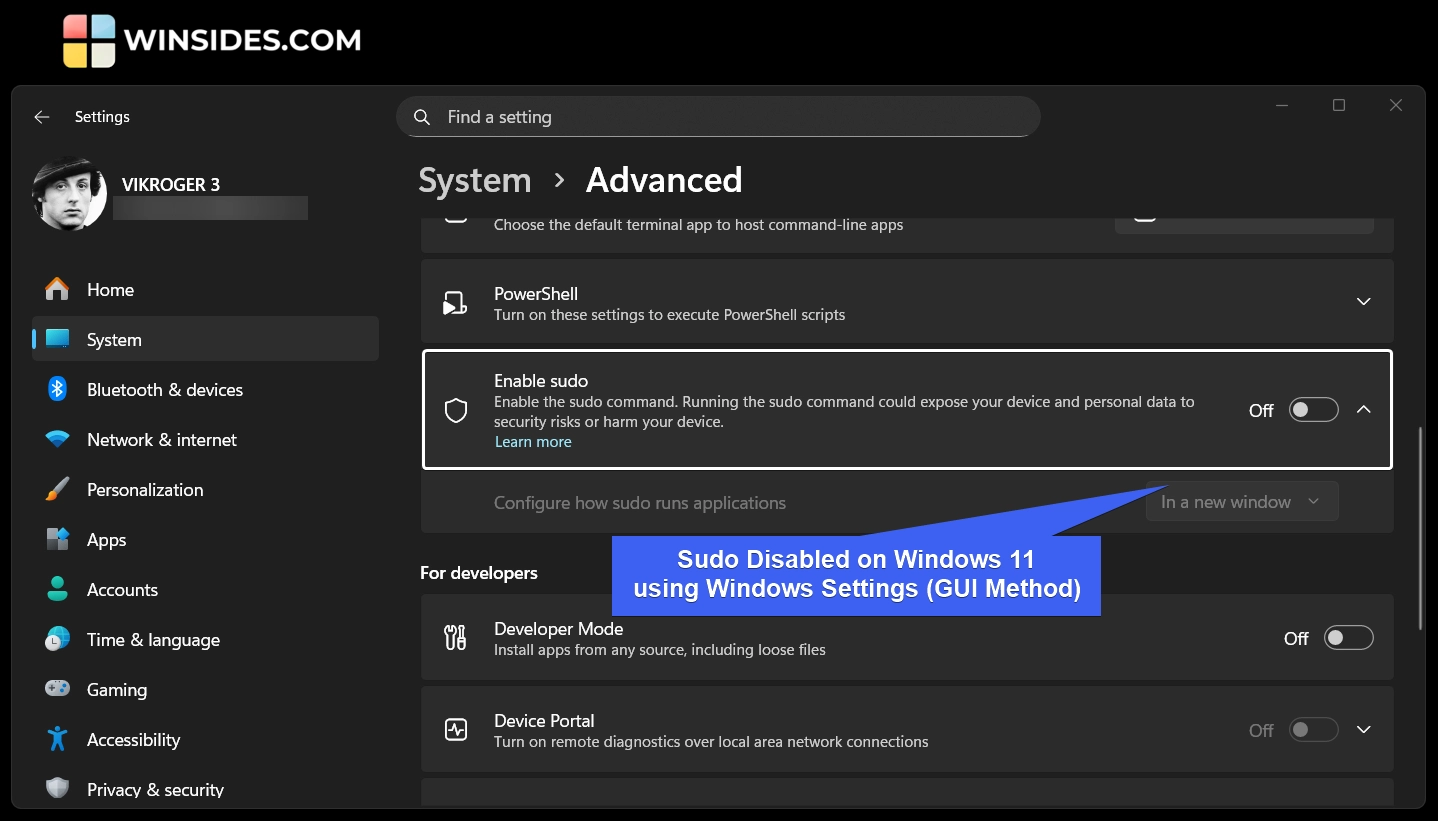Viewport: 1438px width, 821px height.
Task: Maximize the Settings window
Action: coord(1339,105)
